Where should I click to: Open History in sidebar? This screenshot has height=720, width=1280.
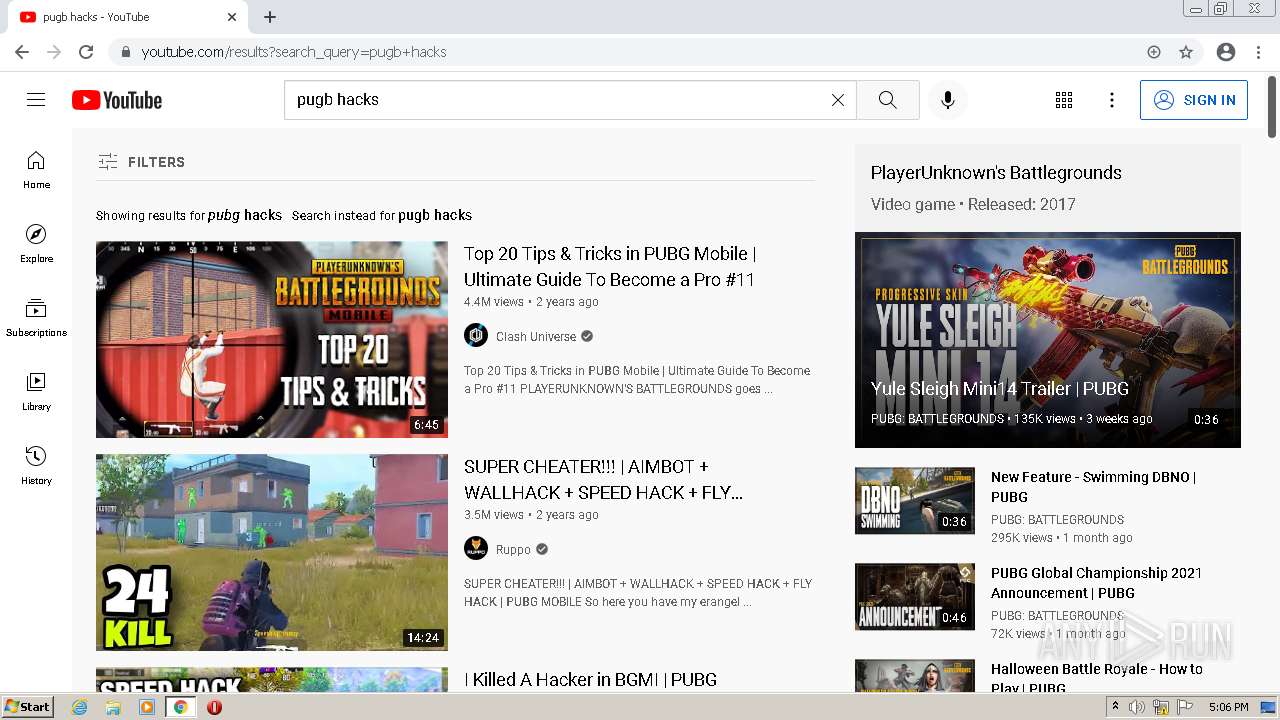point(36,466)
